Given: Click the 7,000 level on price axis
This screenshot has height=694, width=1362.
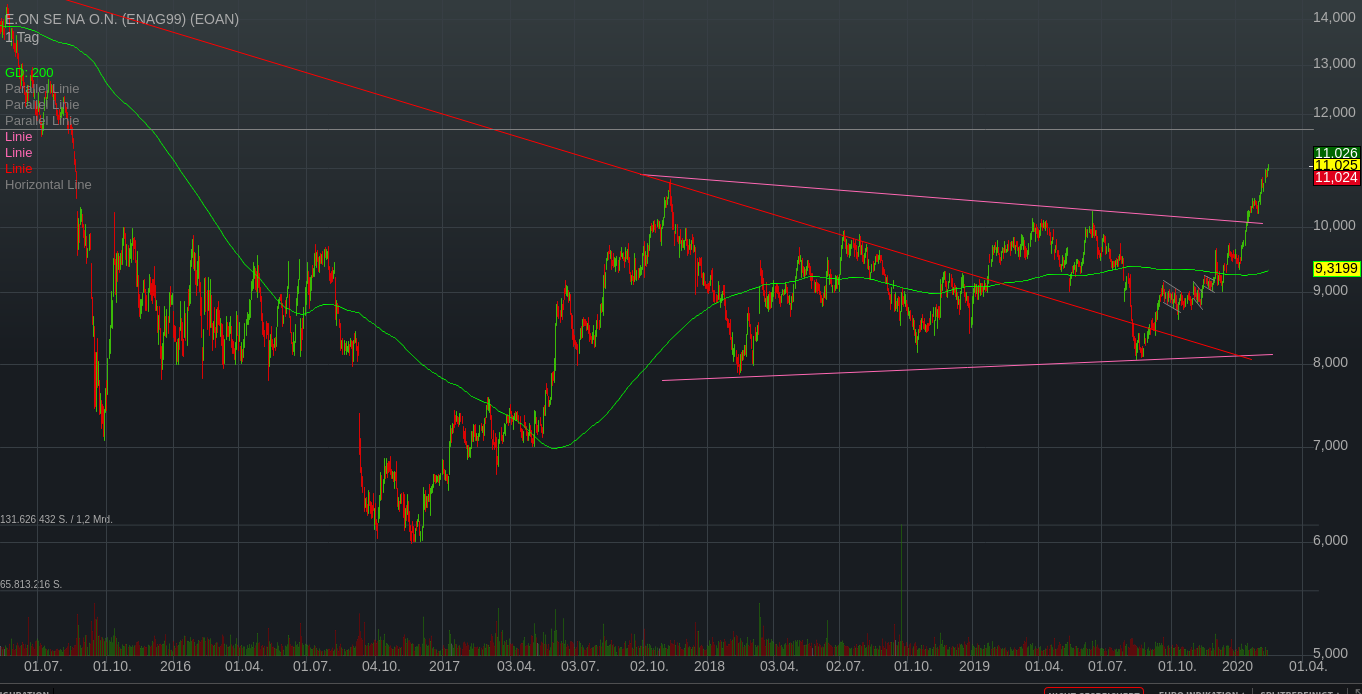Looking at the screenshot, I should click(1334, 445).
